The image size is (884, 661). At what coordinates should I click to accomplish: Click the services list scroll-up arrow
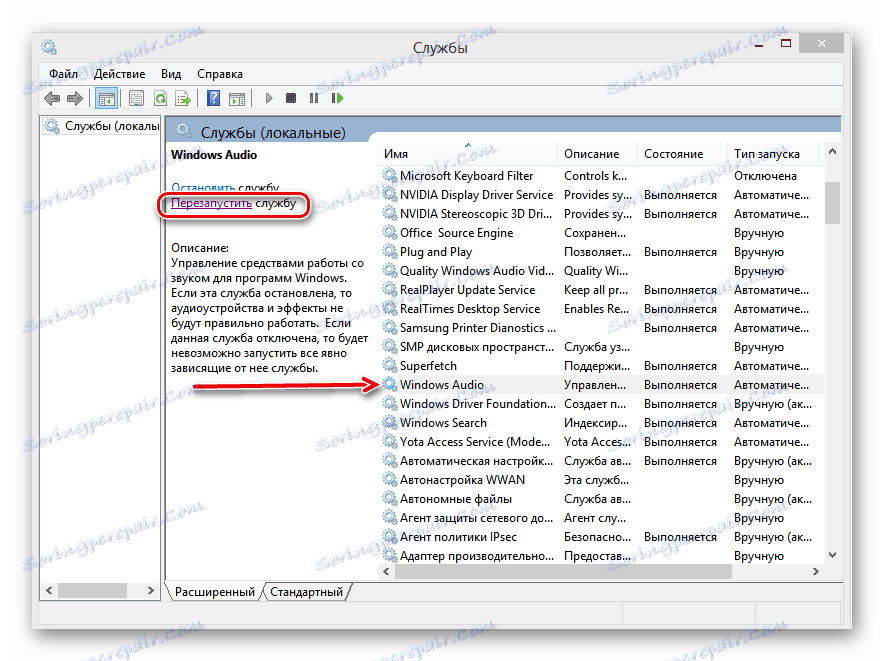click(x=832, y=152)
